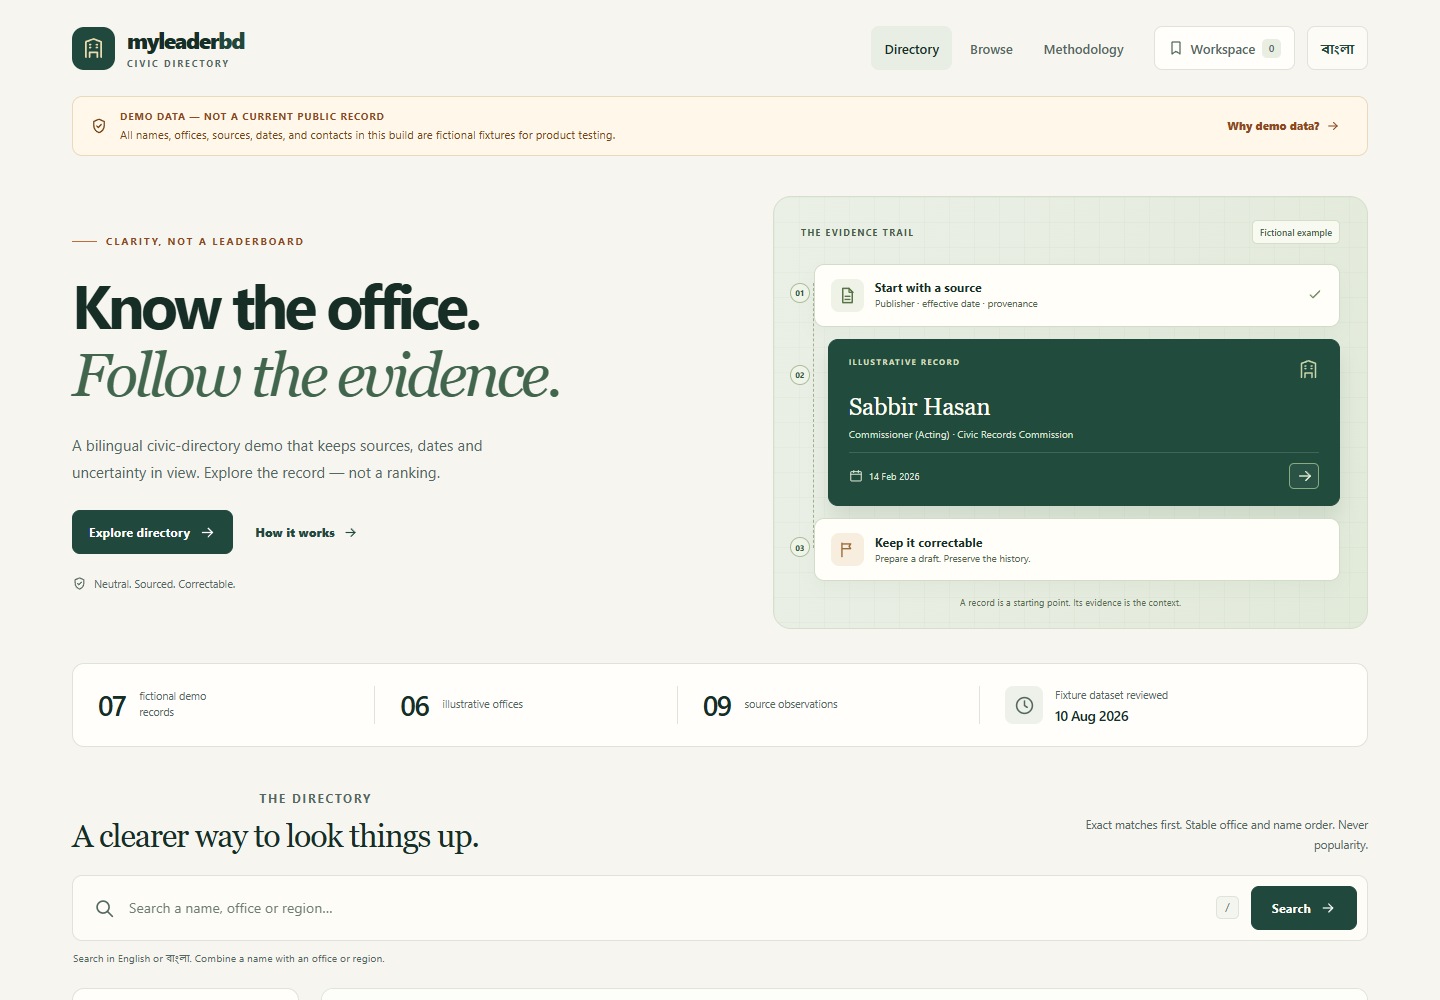Open the Browse nav tab
The width and height of the screenshot is (1440, 1000).
pyautogui.click(x=991, y=49)
